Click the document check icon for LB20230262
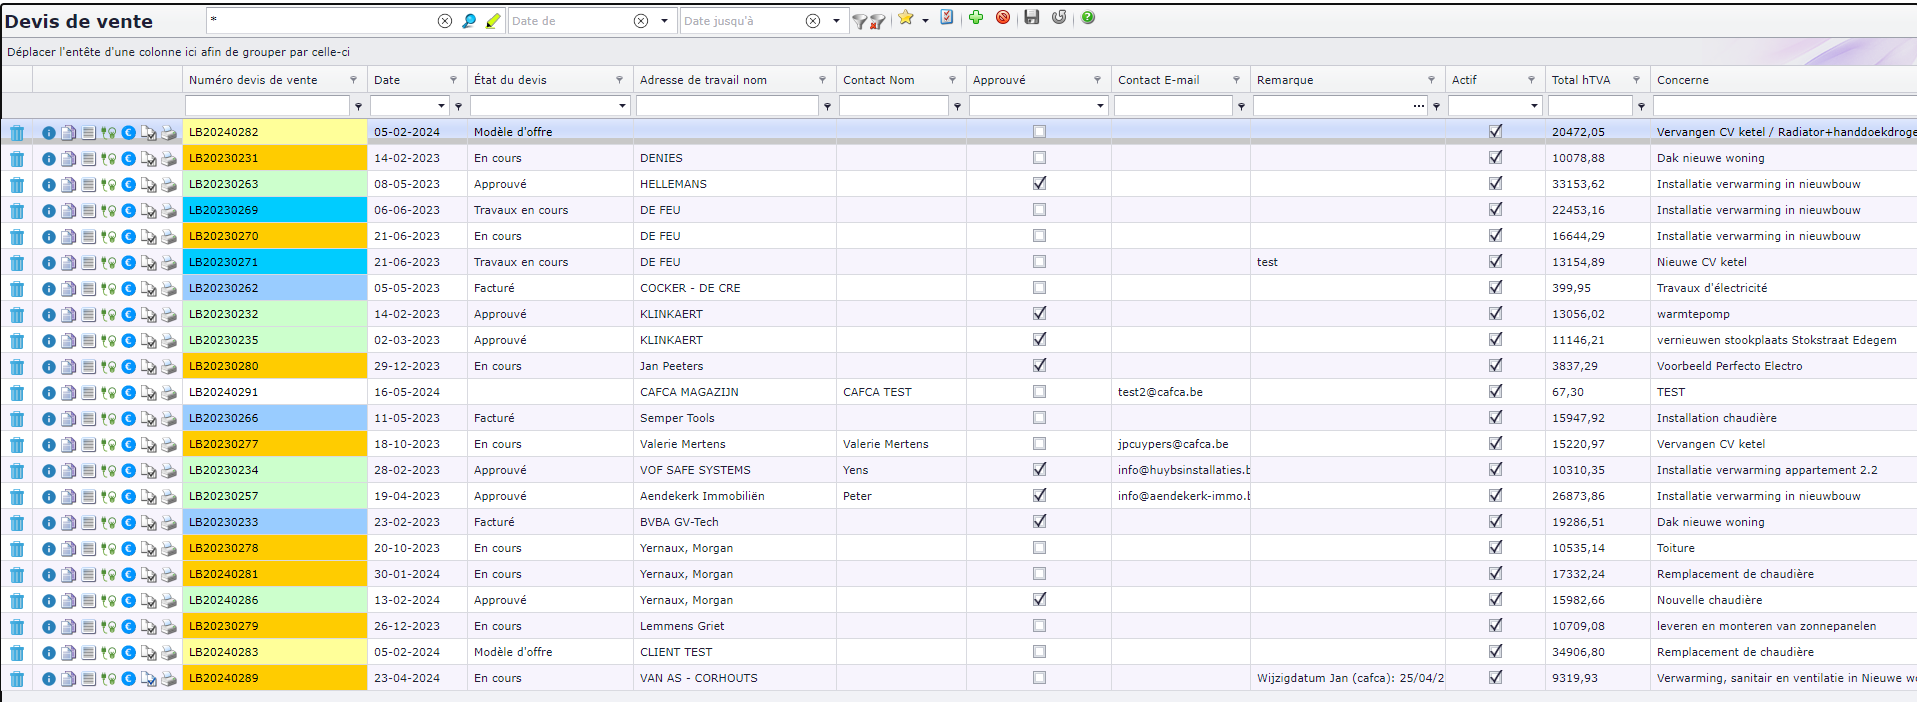The width and height of the screenshot is (1917, 702). [x=148, y=288]
